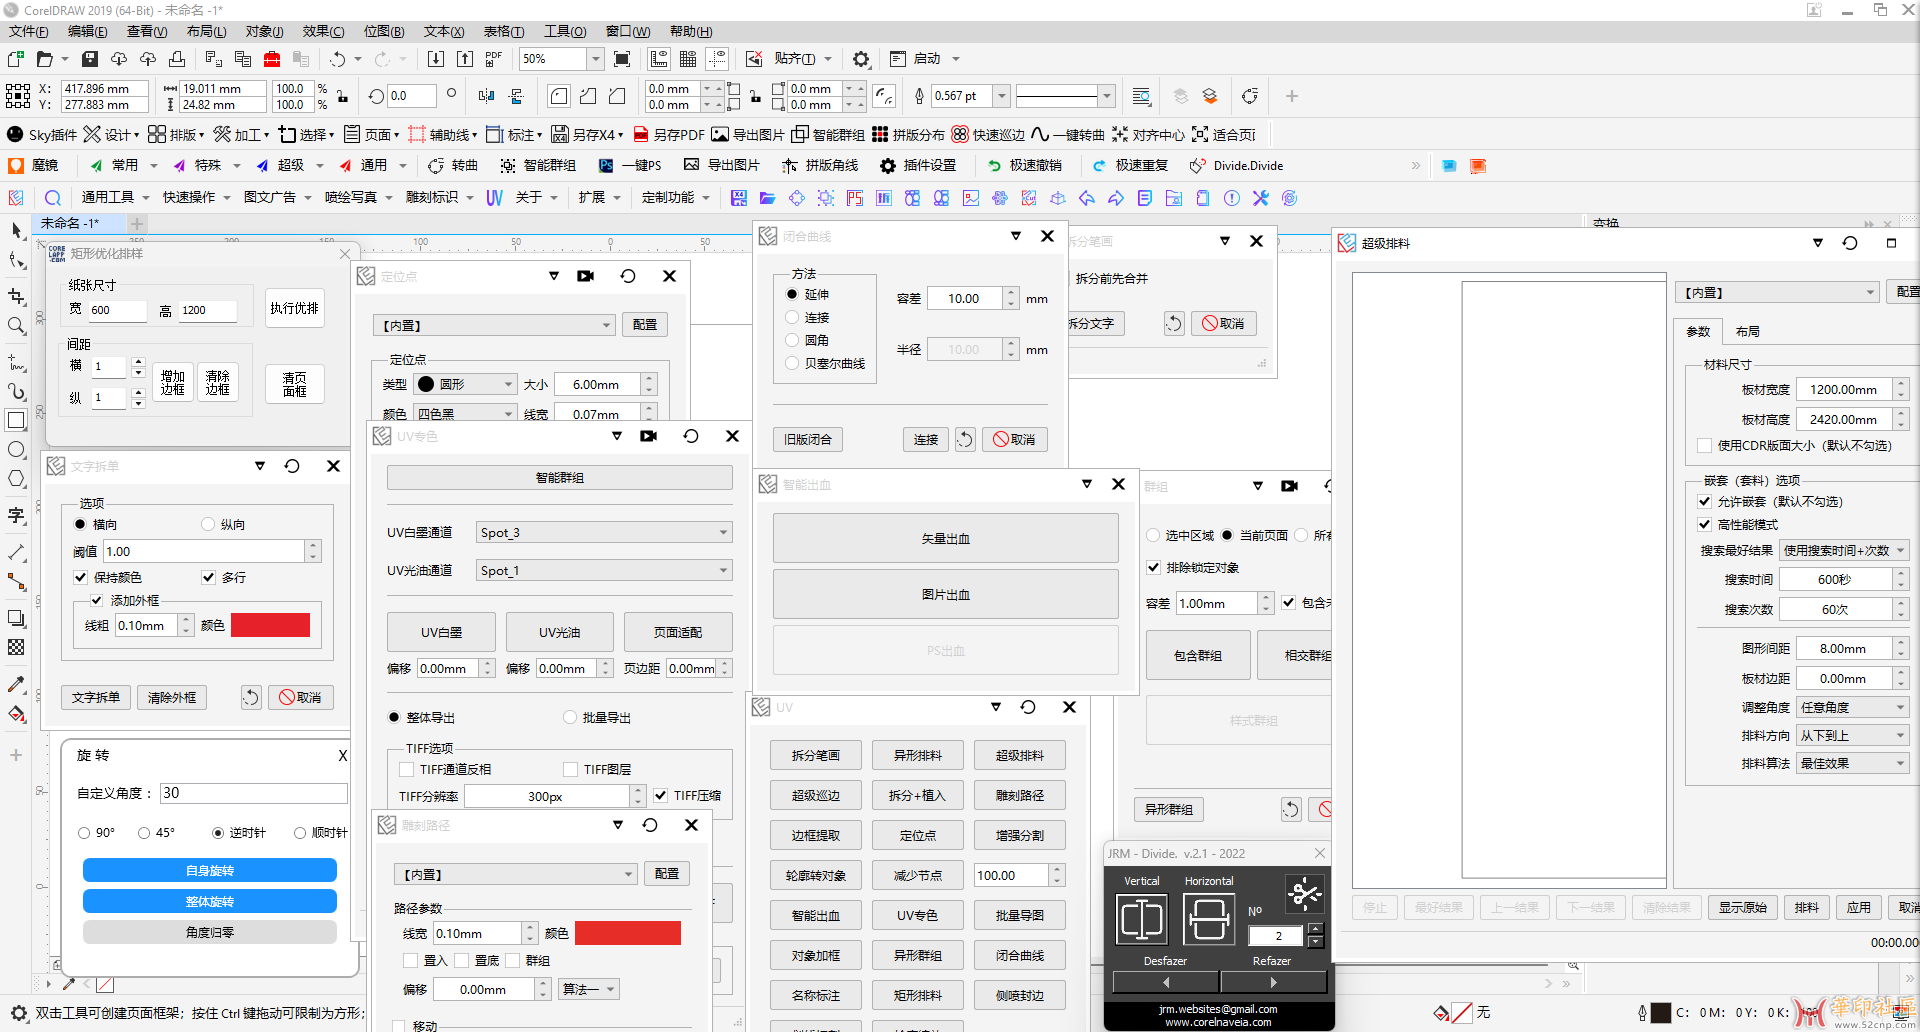Open the 位图(B) menu

coord(384,31)
